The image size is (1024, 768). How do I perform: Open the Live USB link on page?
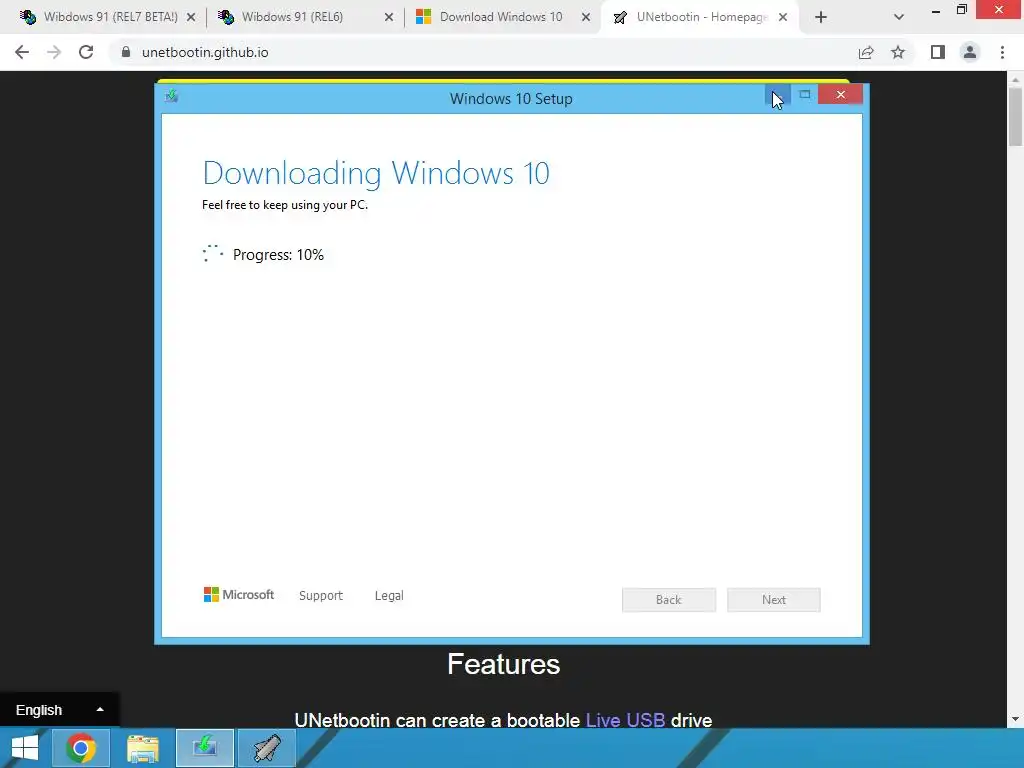coord(625,720)
